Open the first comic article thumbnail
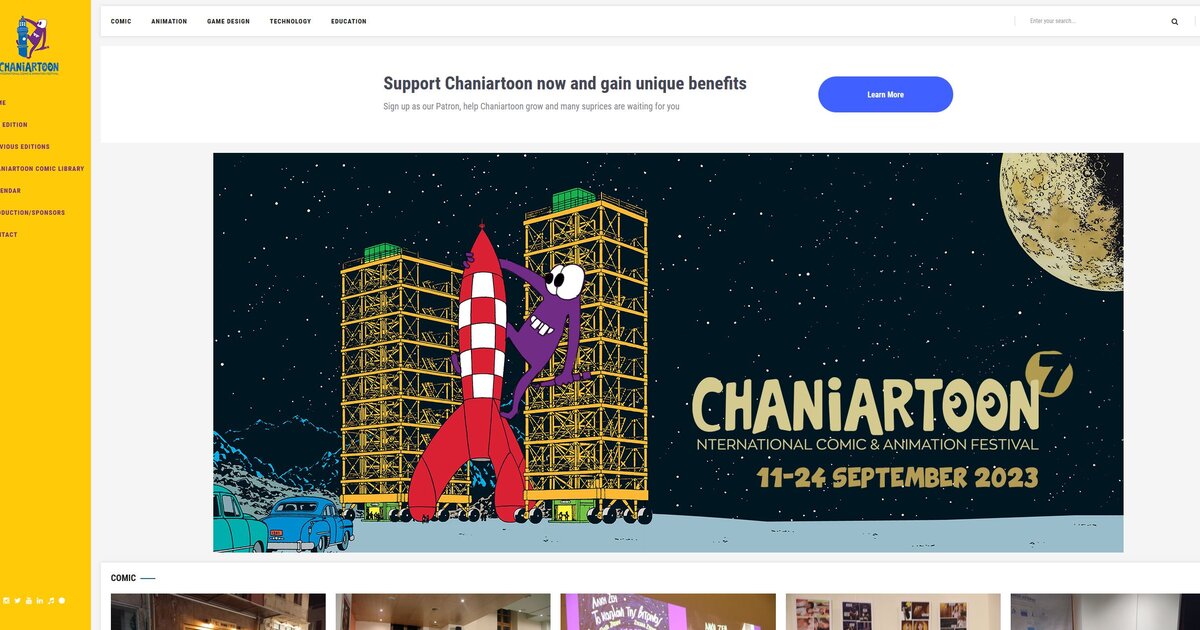This screenshot has height=630, width=1200. [218, 612]
